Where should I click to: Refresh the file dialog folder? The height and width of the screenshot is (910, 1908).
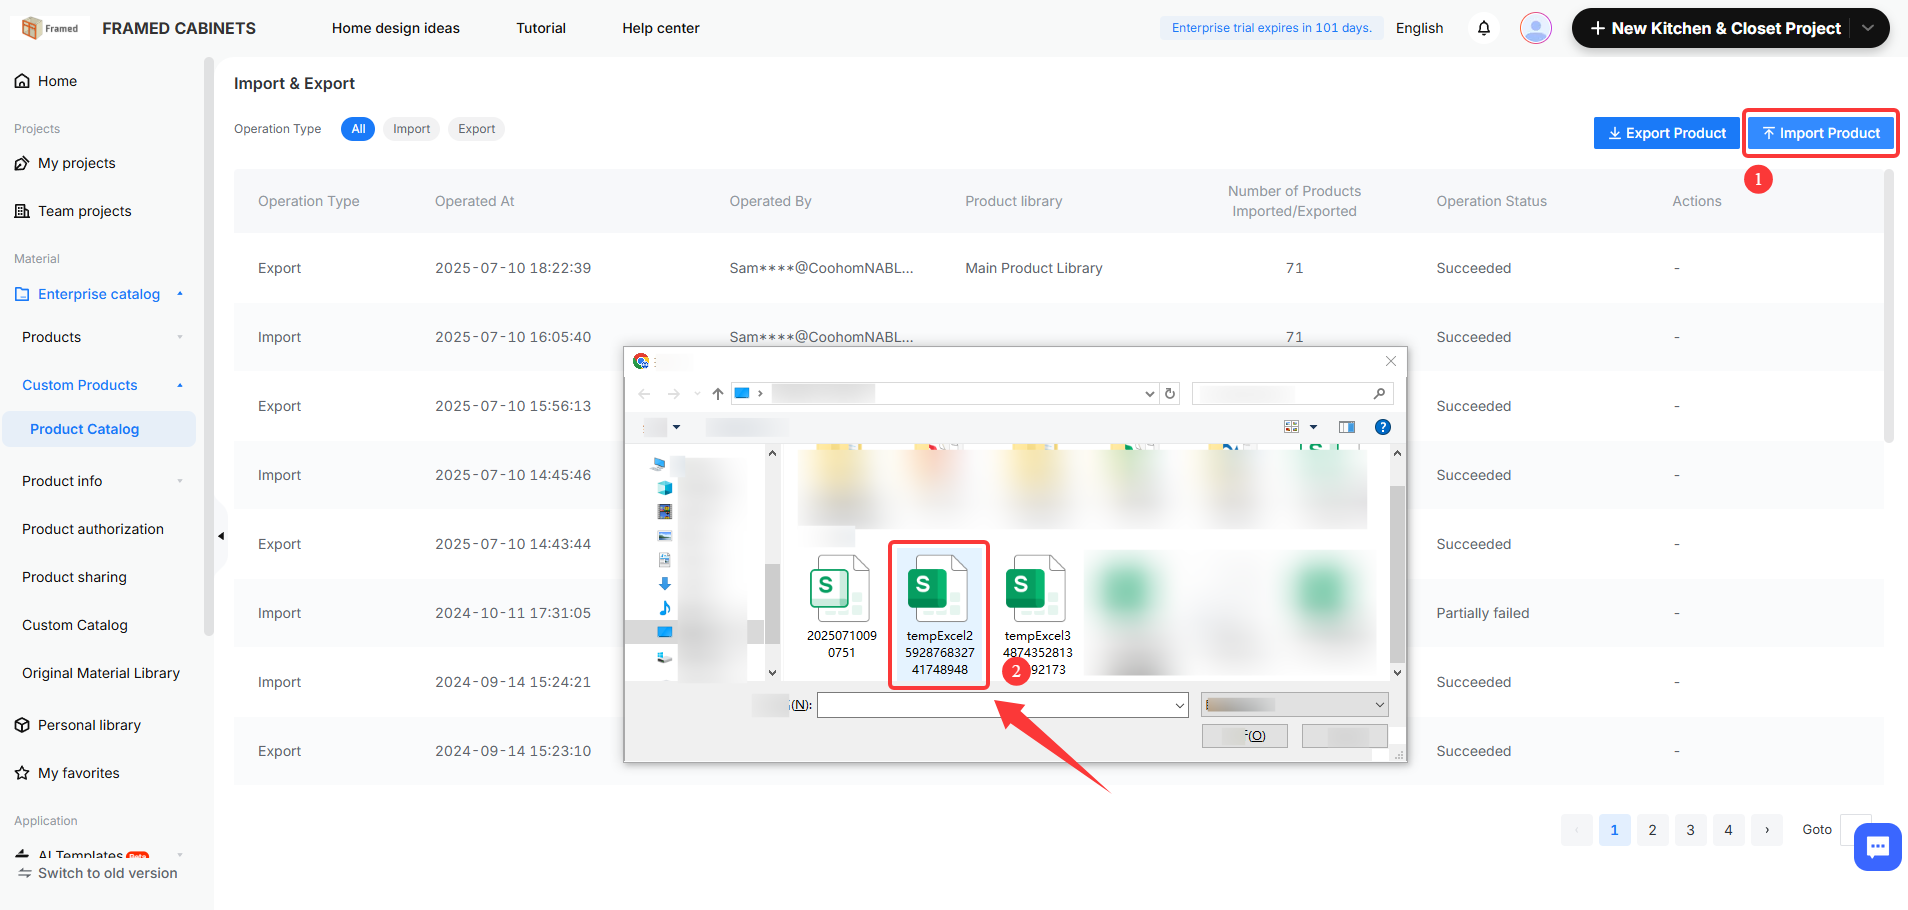coord(1170,394)
